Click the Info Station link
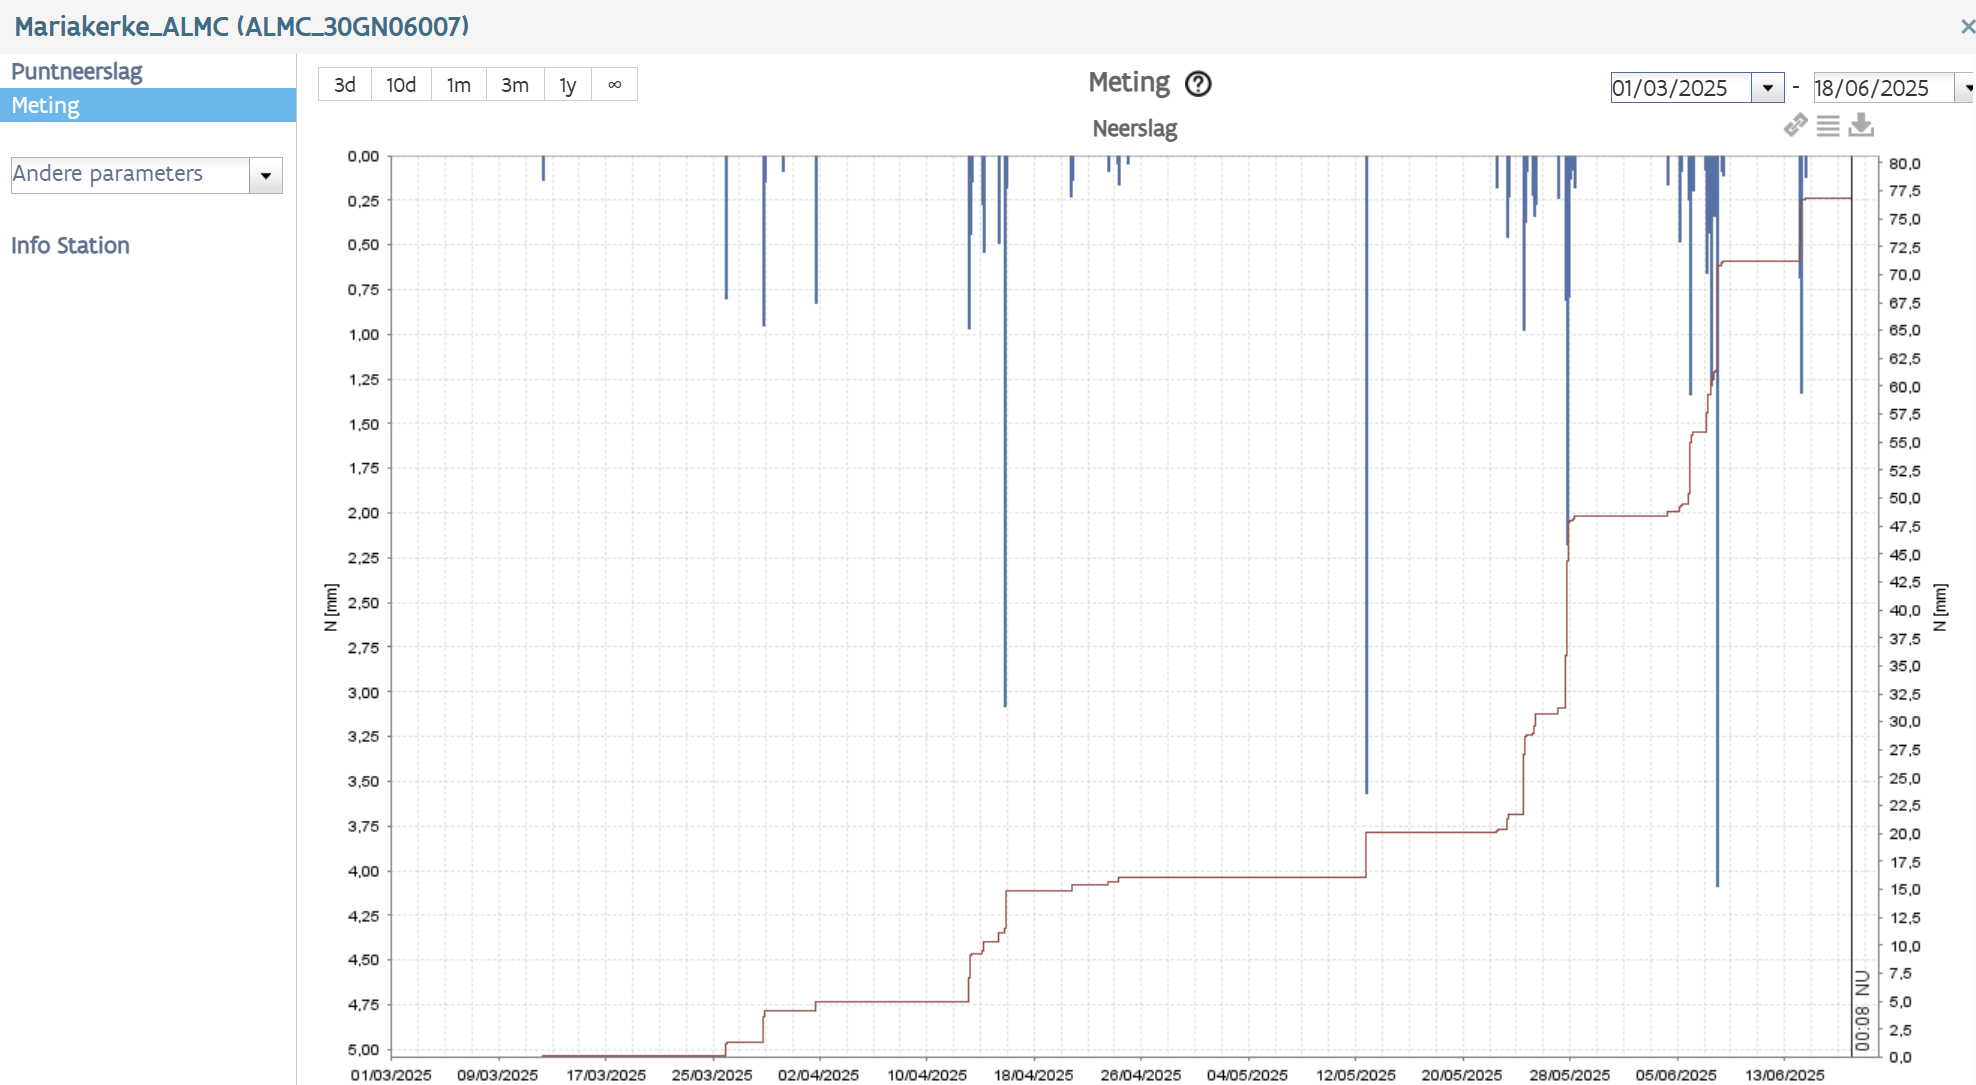This screenshot has width=1976, height=1085. point(70,245)
